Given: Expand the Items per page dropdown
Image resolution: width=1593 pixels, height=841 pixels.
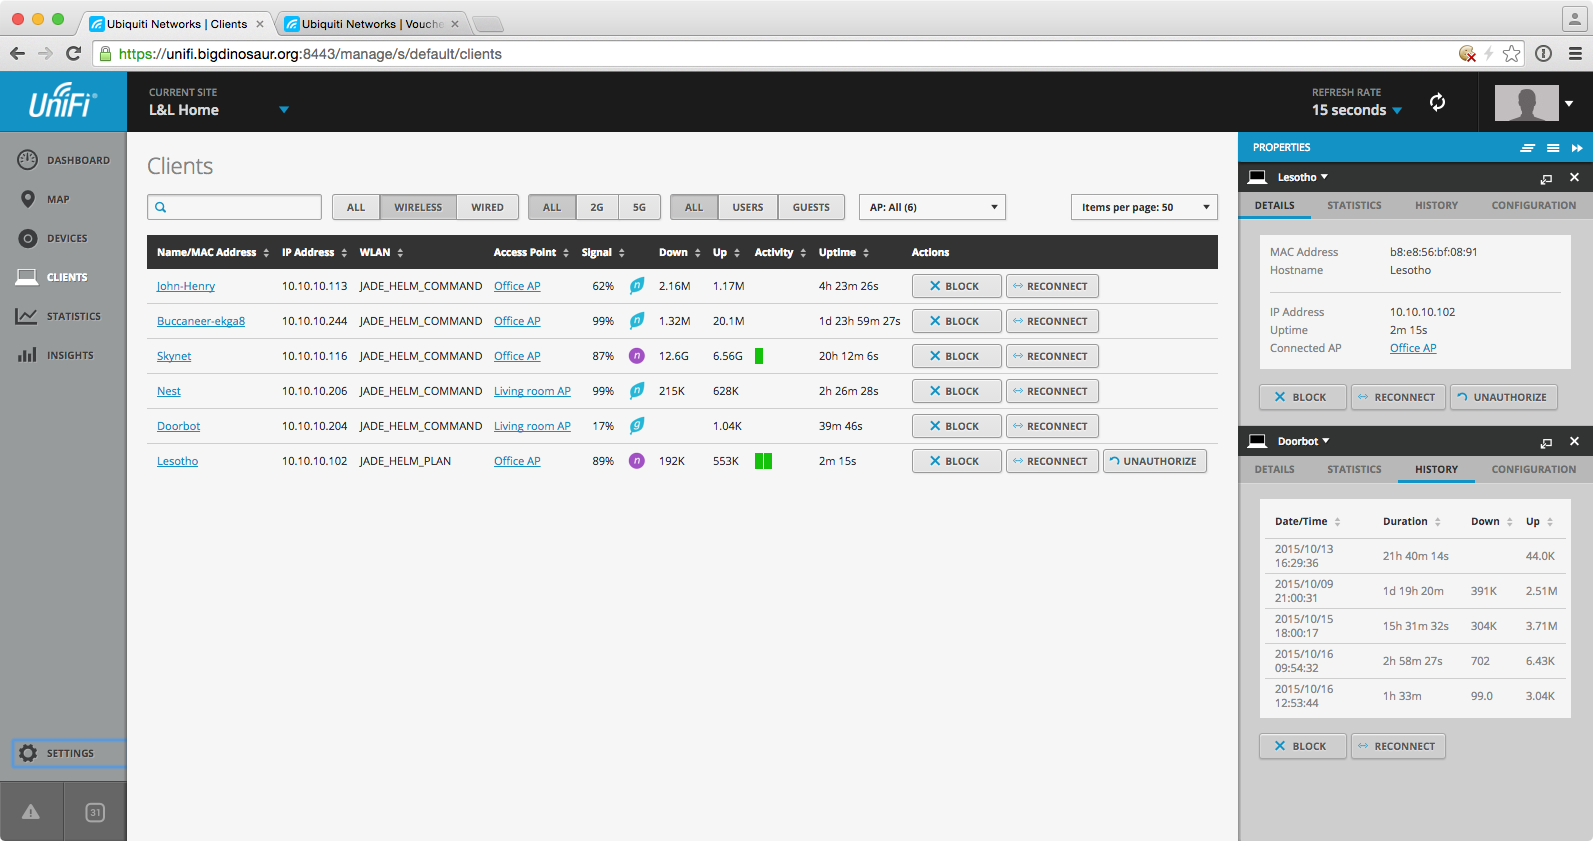Looking at the screenshot, I should (x=1144, y=207).
